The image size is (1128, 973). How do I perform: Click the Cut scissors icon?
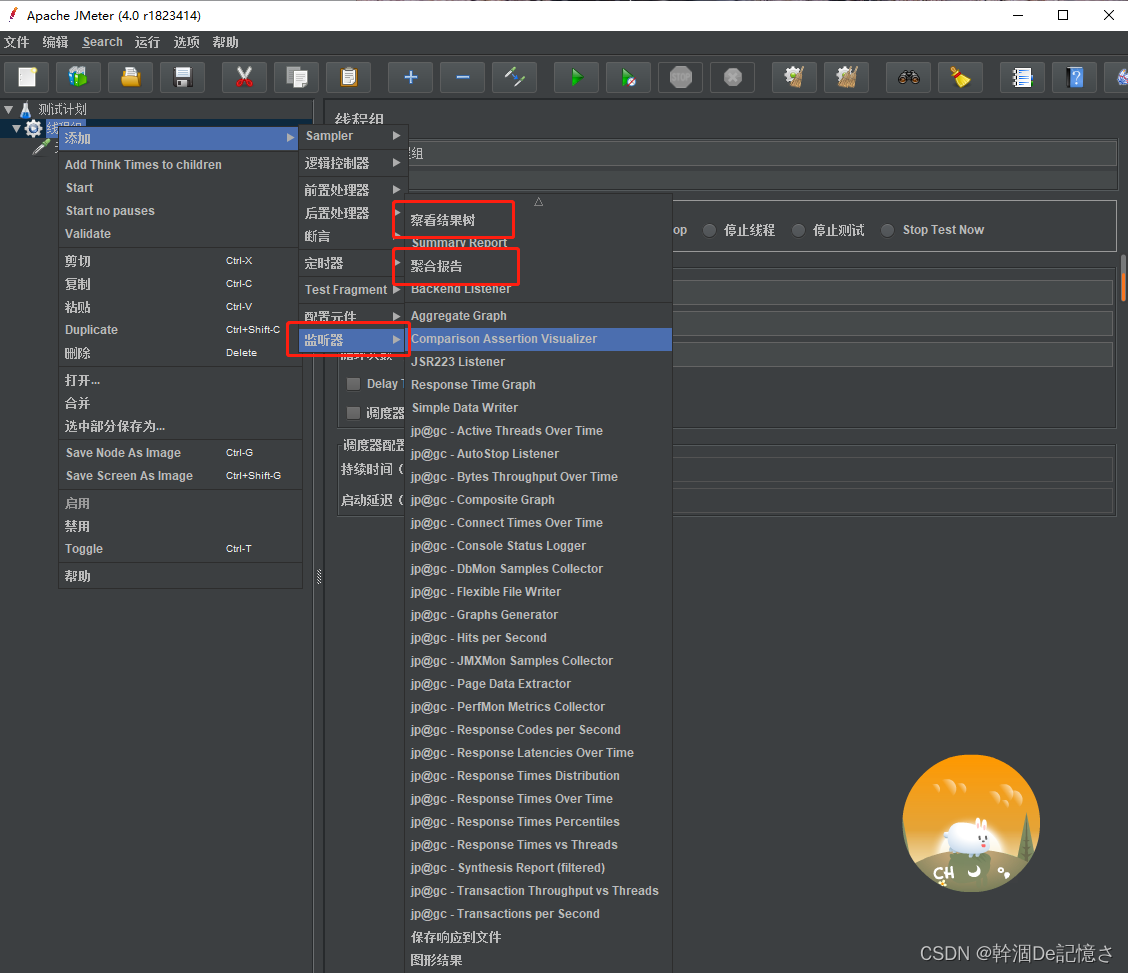245,77
